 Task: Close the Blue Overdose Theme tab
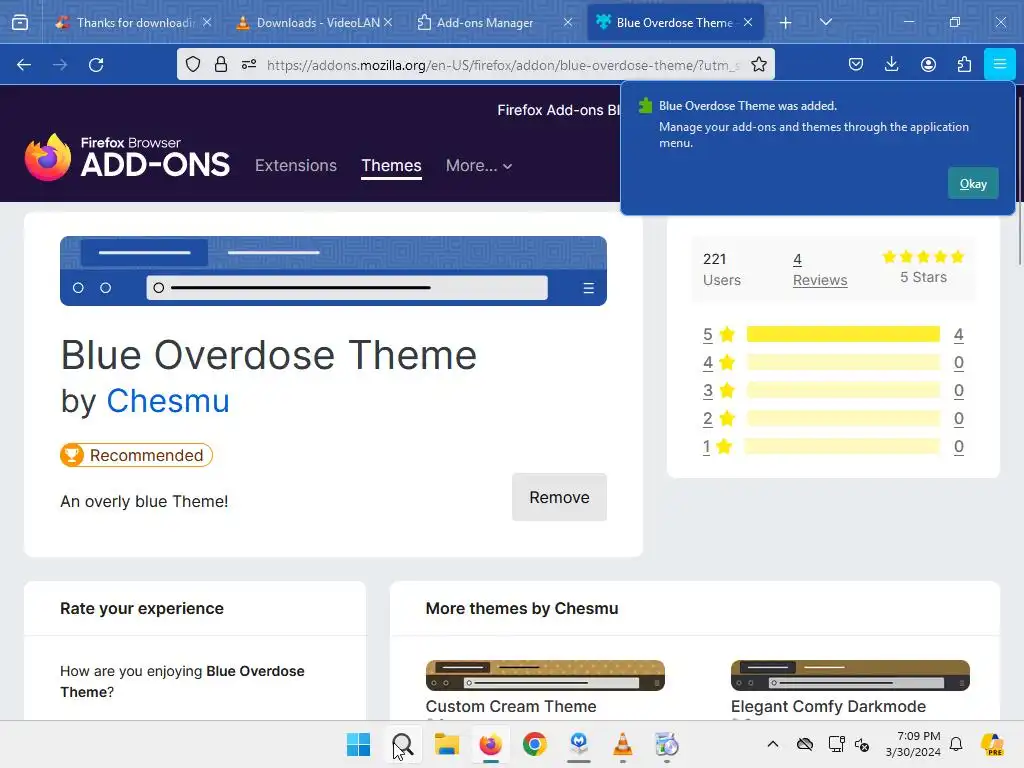pyautogui.click(x=748, y=22)
